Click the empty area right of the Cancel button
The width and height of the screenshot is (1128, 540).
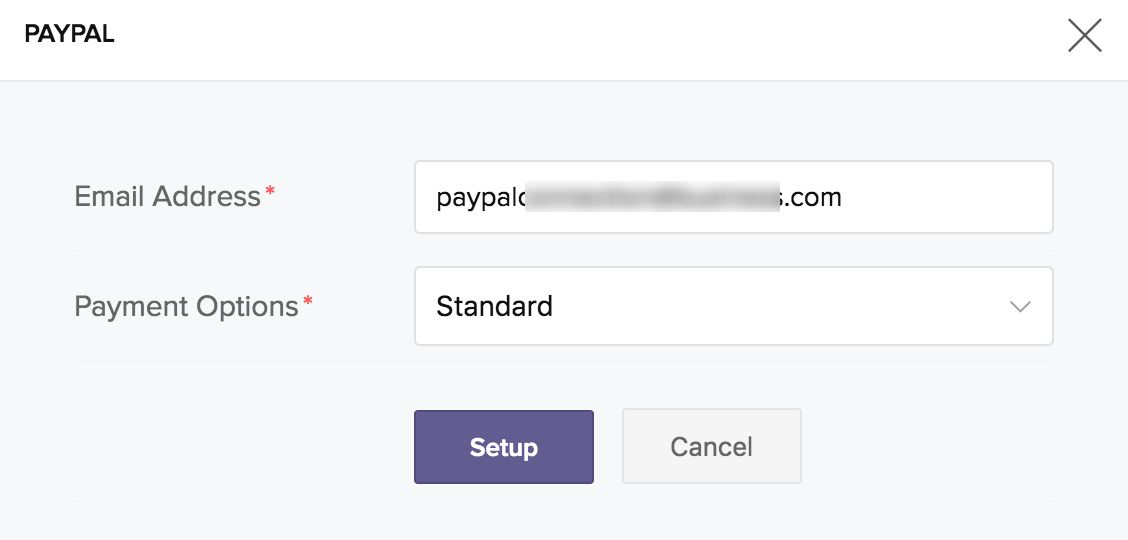tap(928, 447)
